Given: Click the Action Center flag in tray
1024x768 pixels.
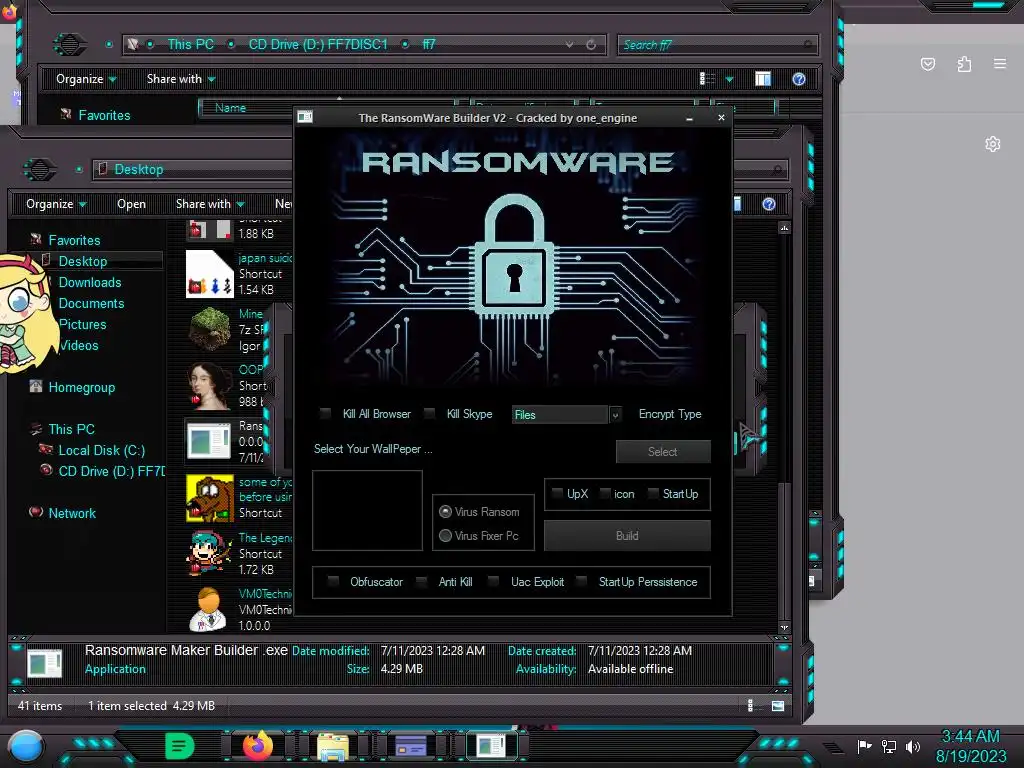Looking at the screenshot, I should (864, 746).
